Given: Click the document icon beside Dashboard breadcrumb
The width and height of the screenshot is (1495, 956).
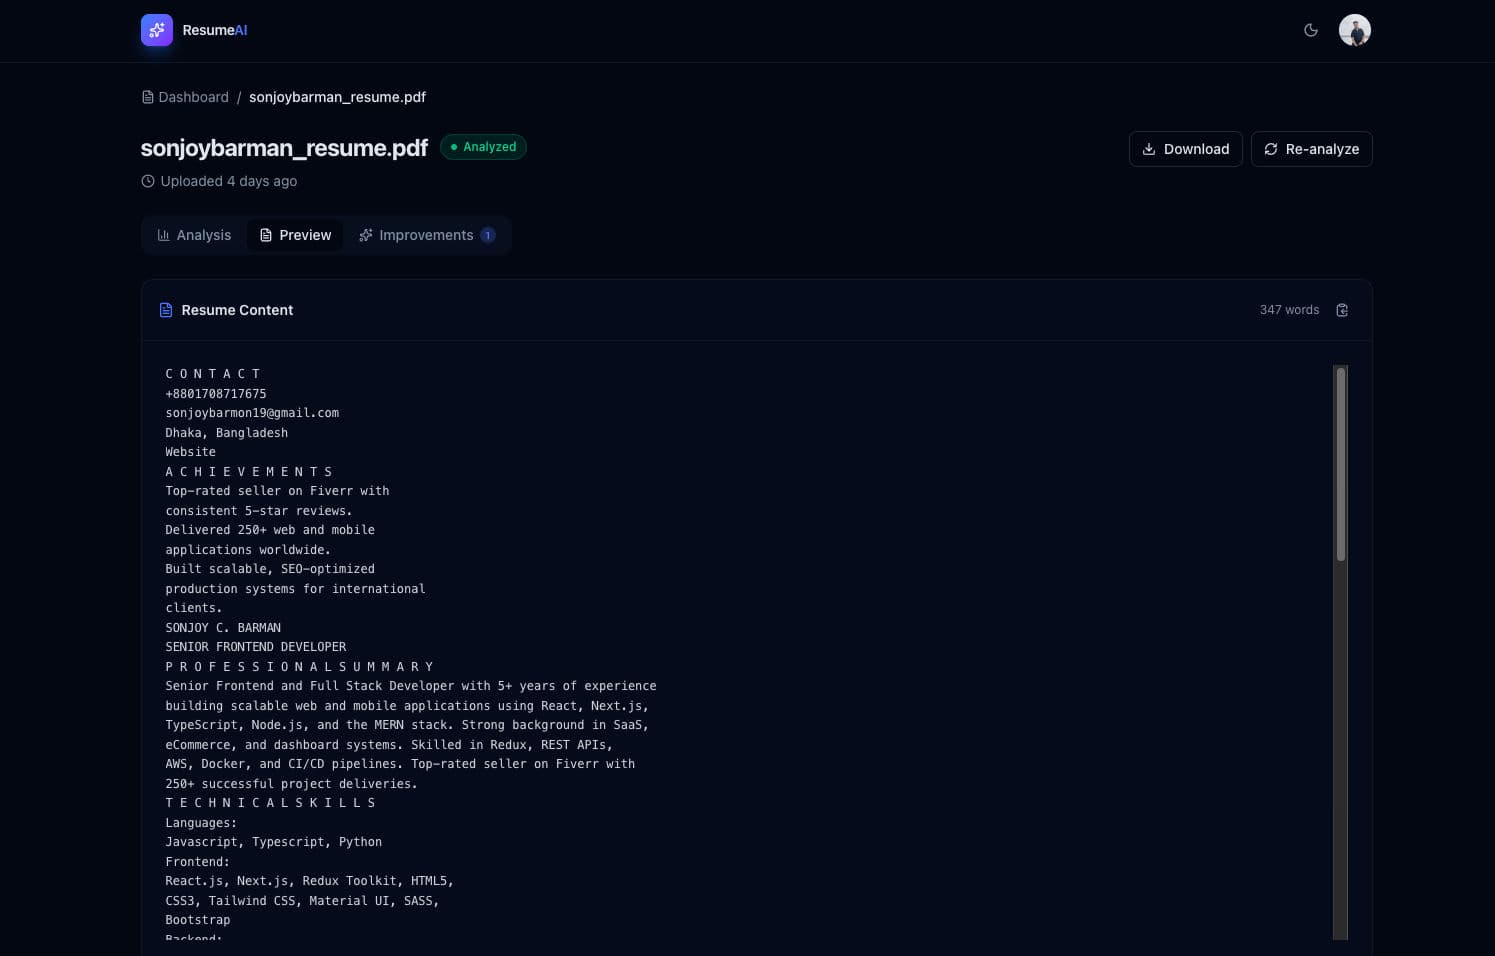Looking at the screenshot, I should pyautogui.click(x=148, y=97).
